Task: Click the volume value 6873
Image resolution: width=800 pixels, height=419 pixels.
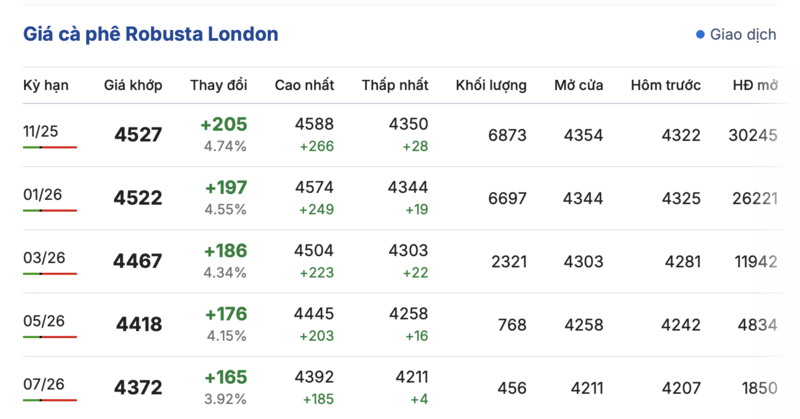Action: click(x=507, y=135)
